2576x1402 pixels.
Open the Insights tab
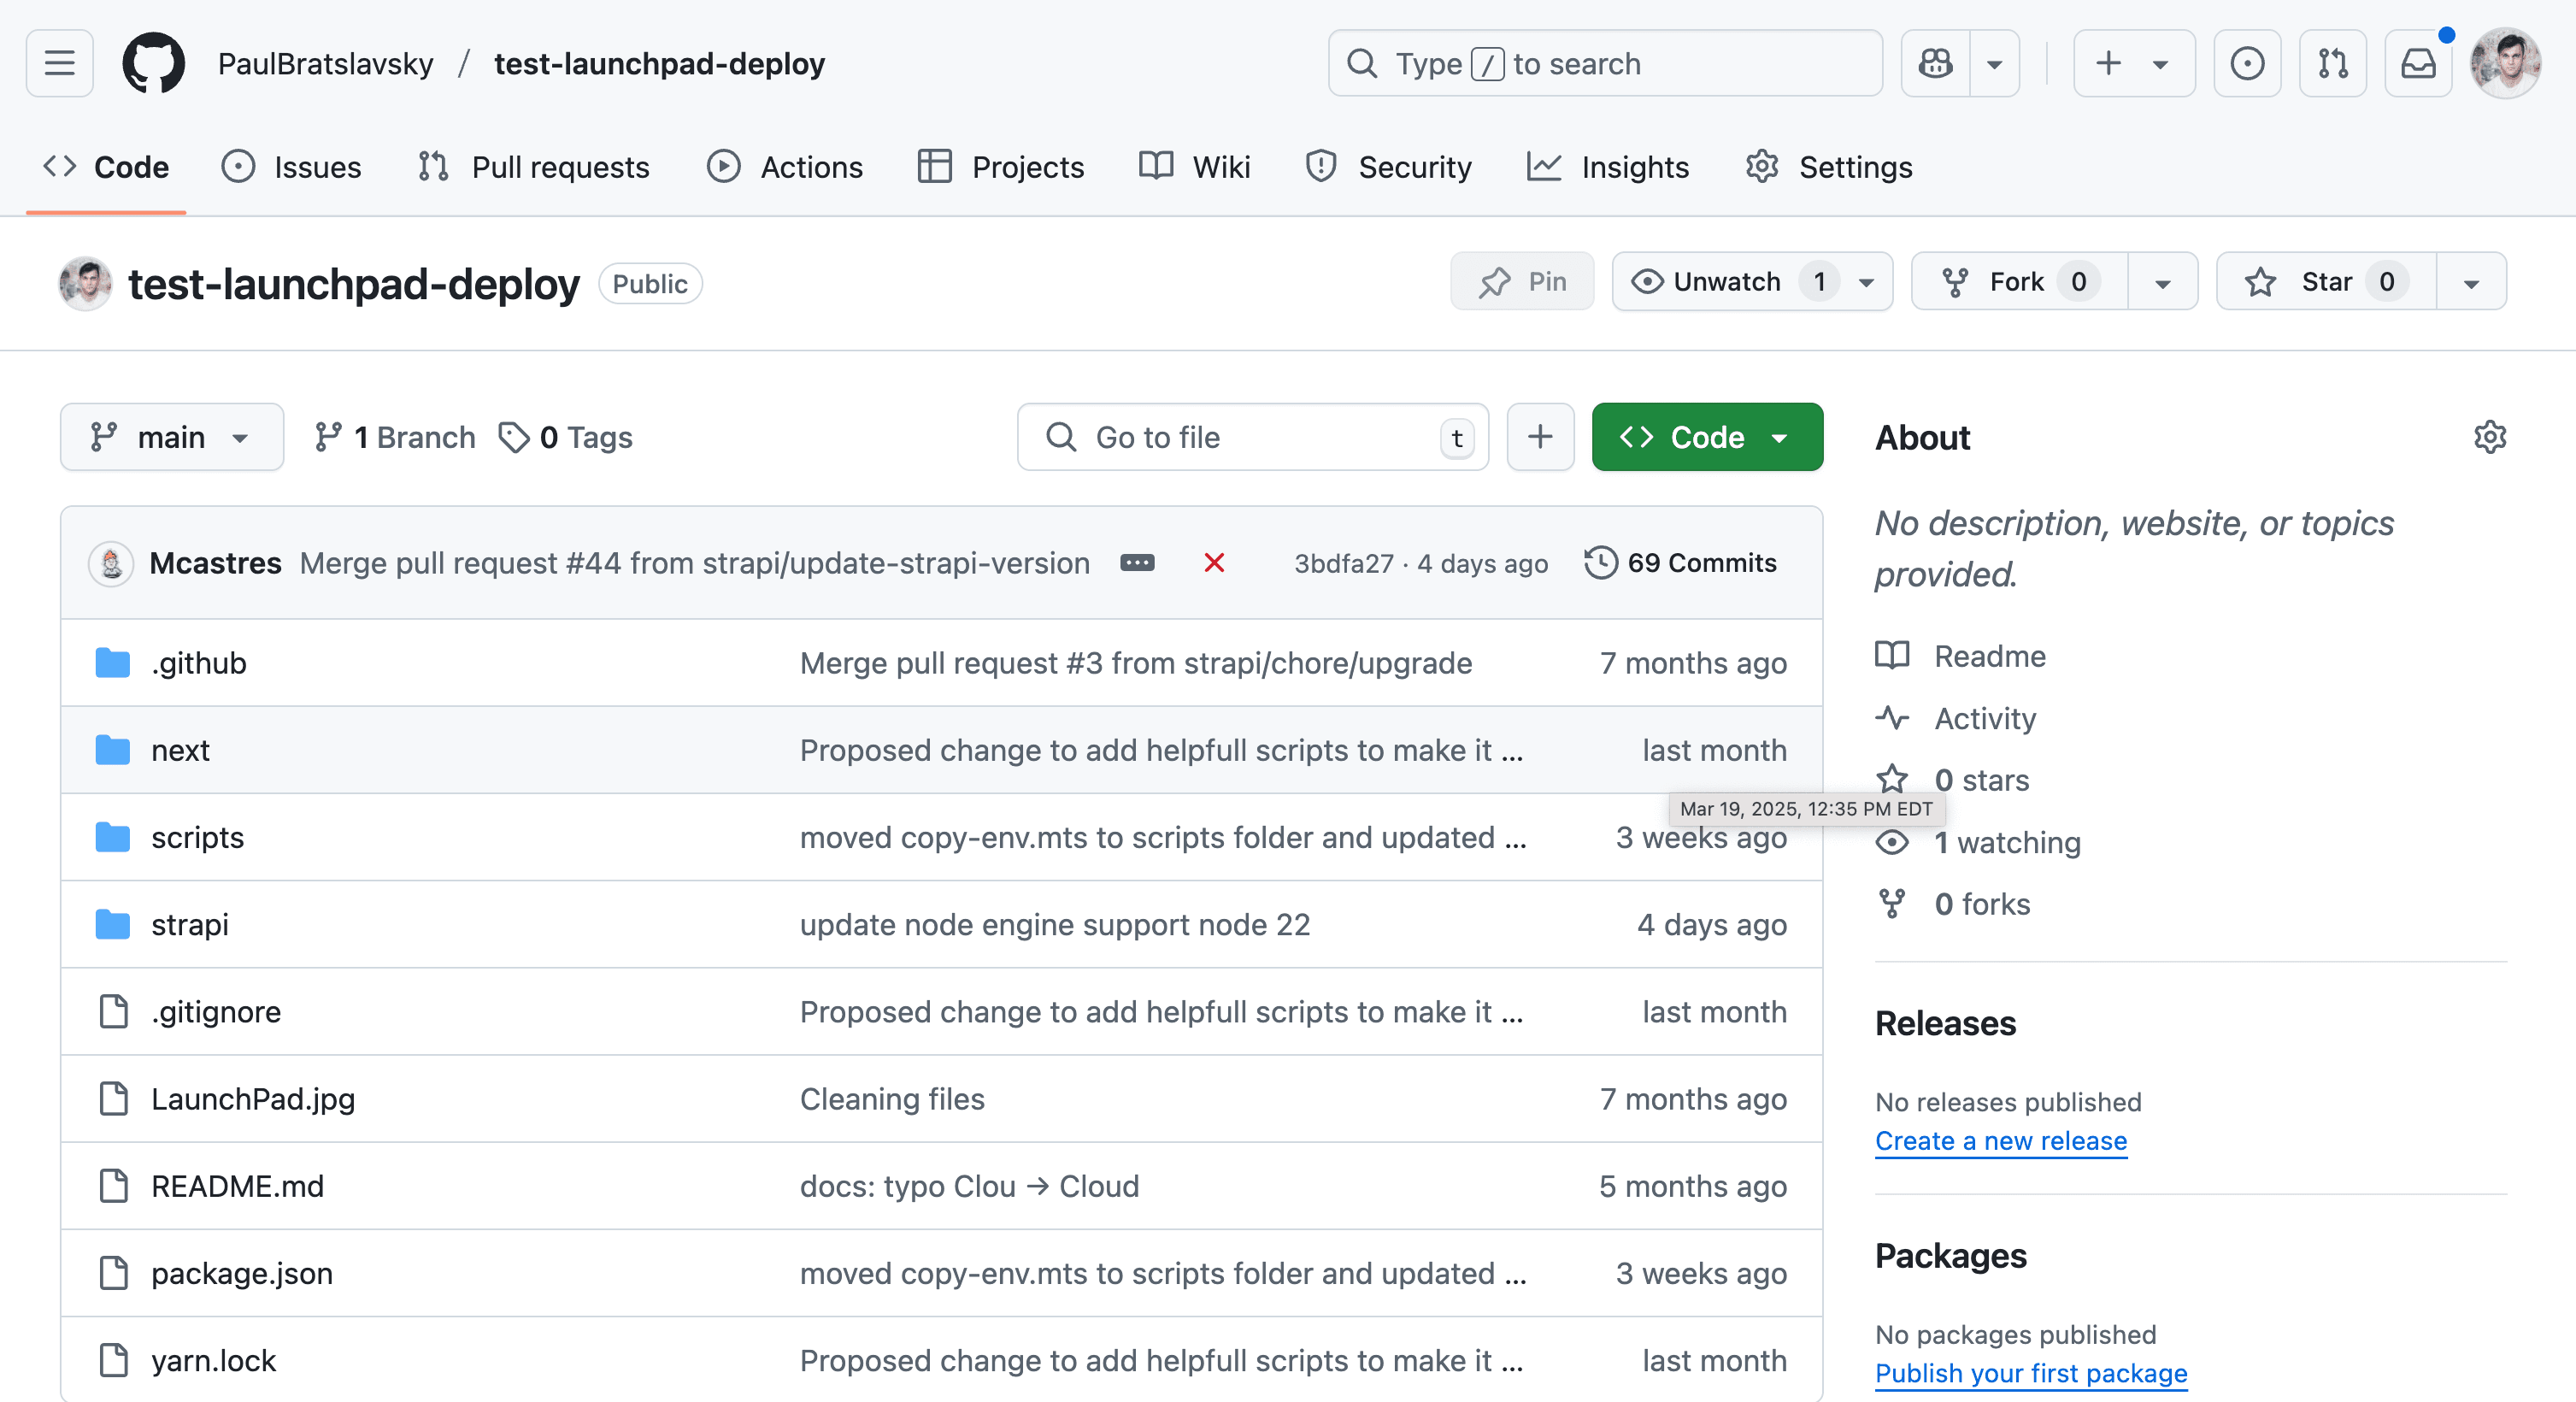pos(1608,166)
